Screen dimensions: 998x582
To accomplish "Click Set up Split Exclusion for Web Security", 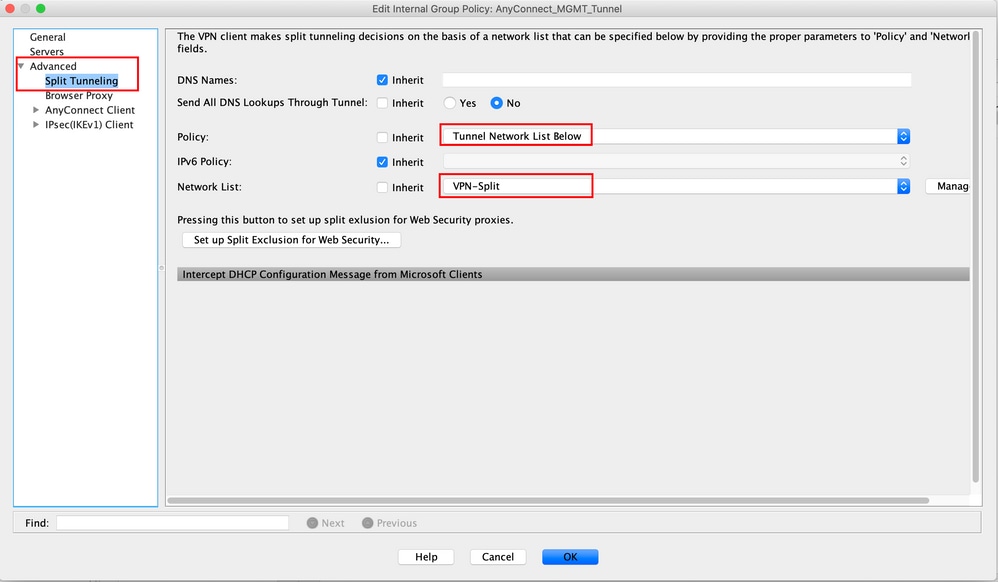I will pos(292,240).
